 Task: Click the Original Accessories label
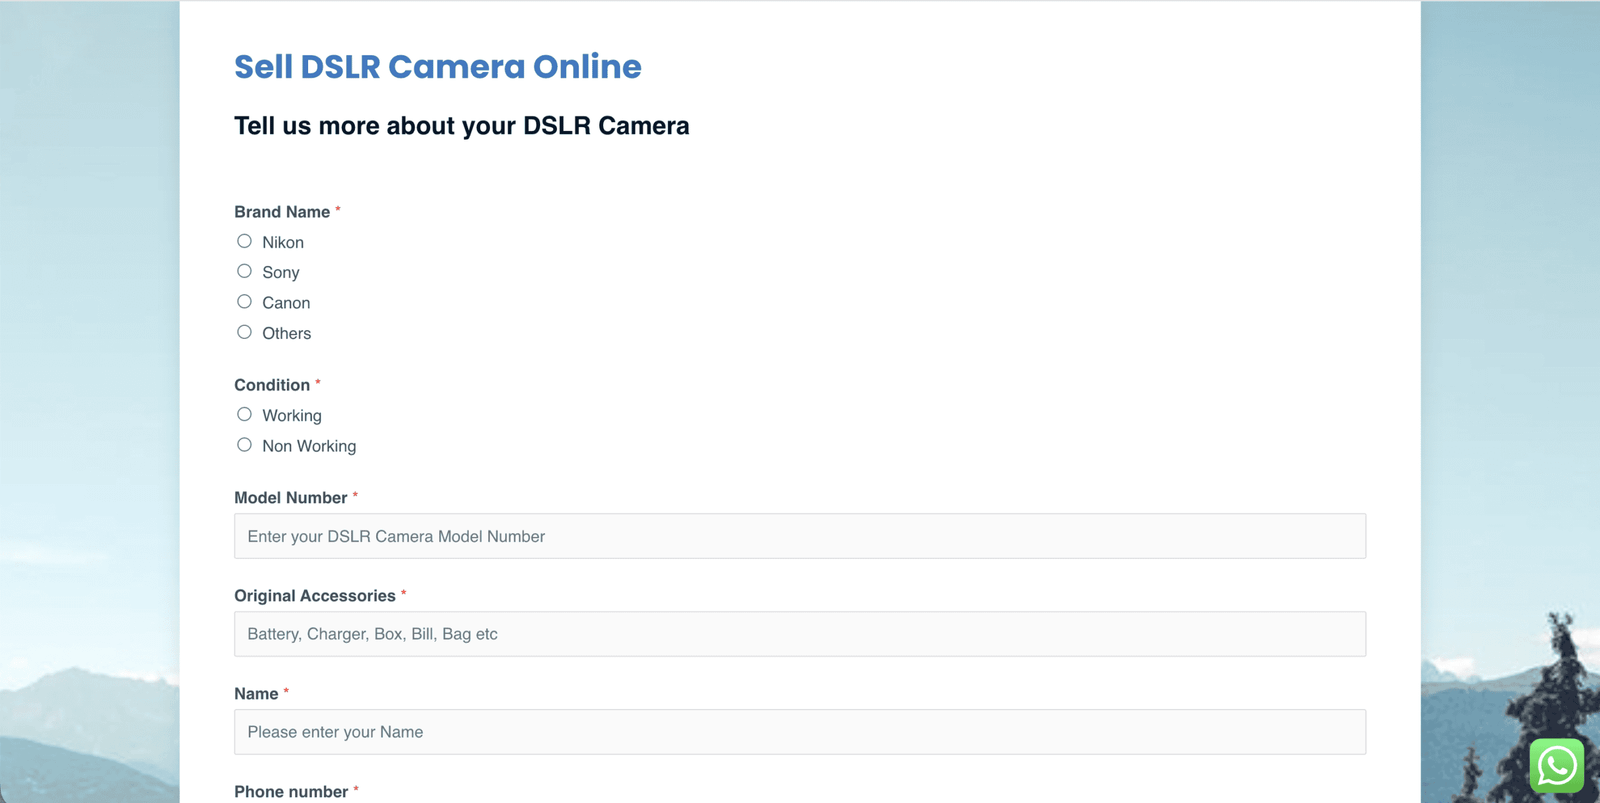point(315,596)
